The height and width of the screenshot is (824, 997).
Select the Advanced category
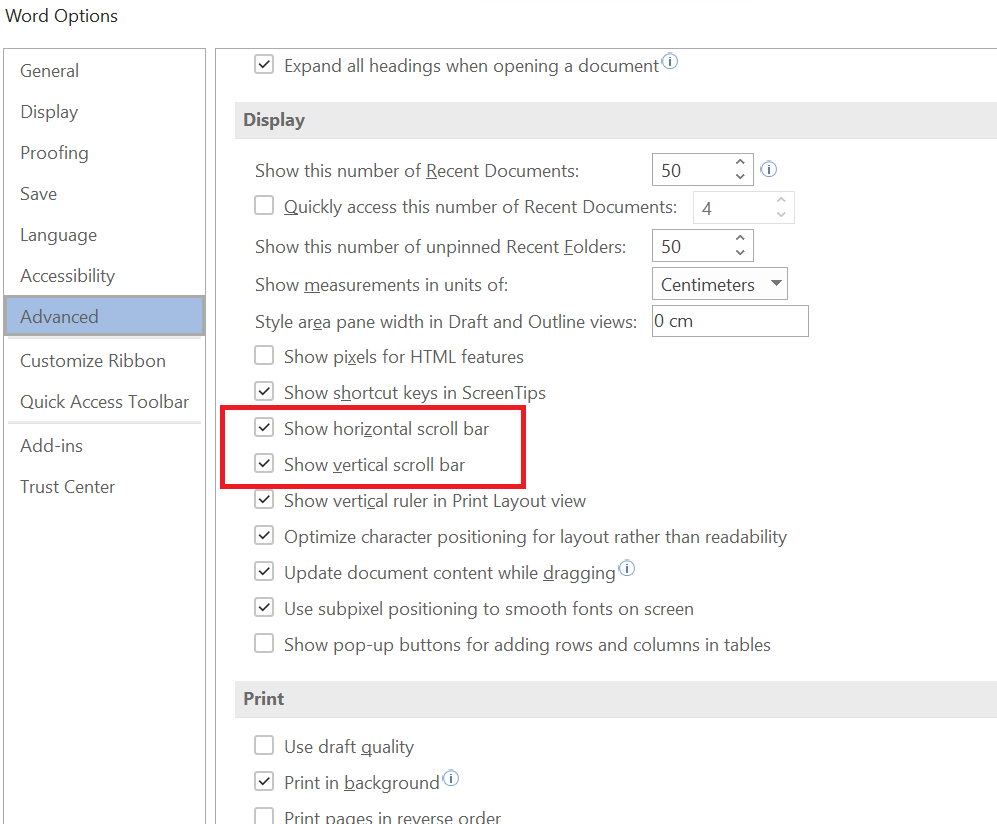click(x=104, y=316)
